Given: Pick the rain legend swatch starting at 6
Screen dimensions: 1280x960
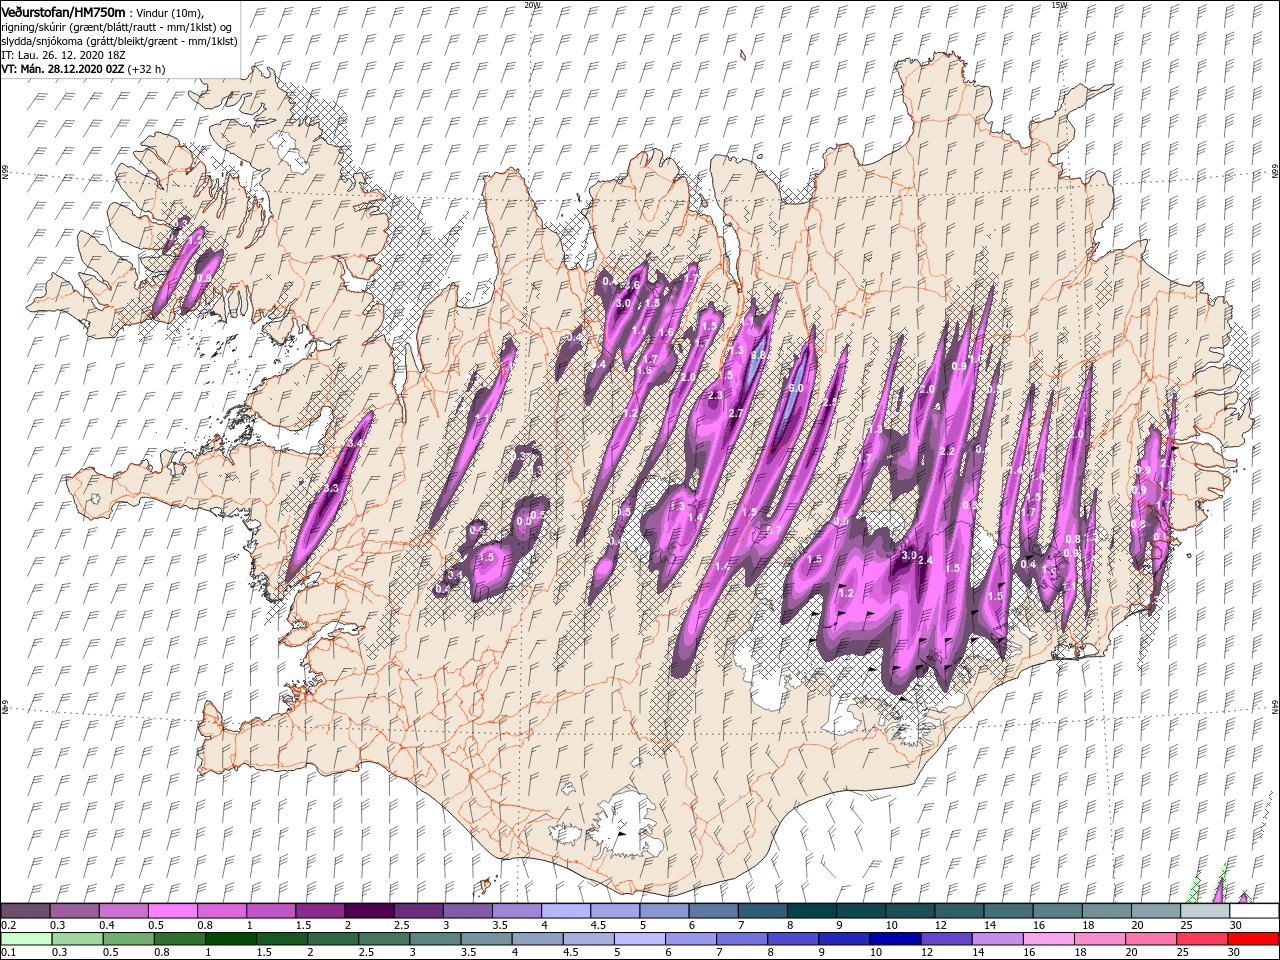Looking at the screenshot, I should 691,939.
